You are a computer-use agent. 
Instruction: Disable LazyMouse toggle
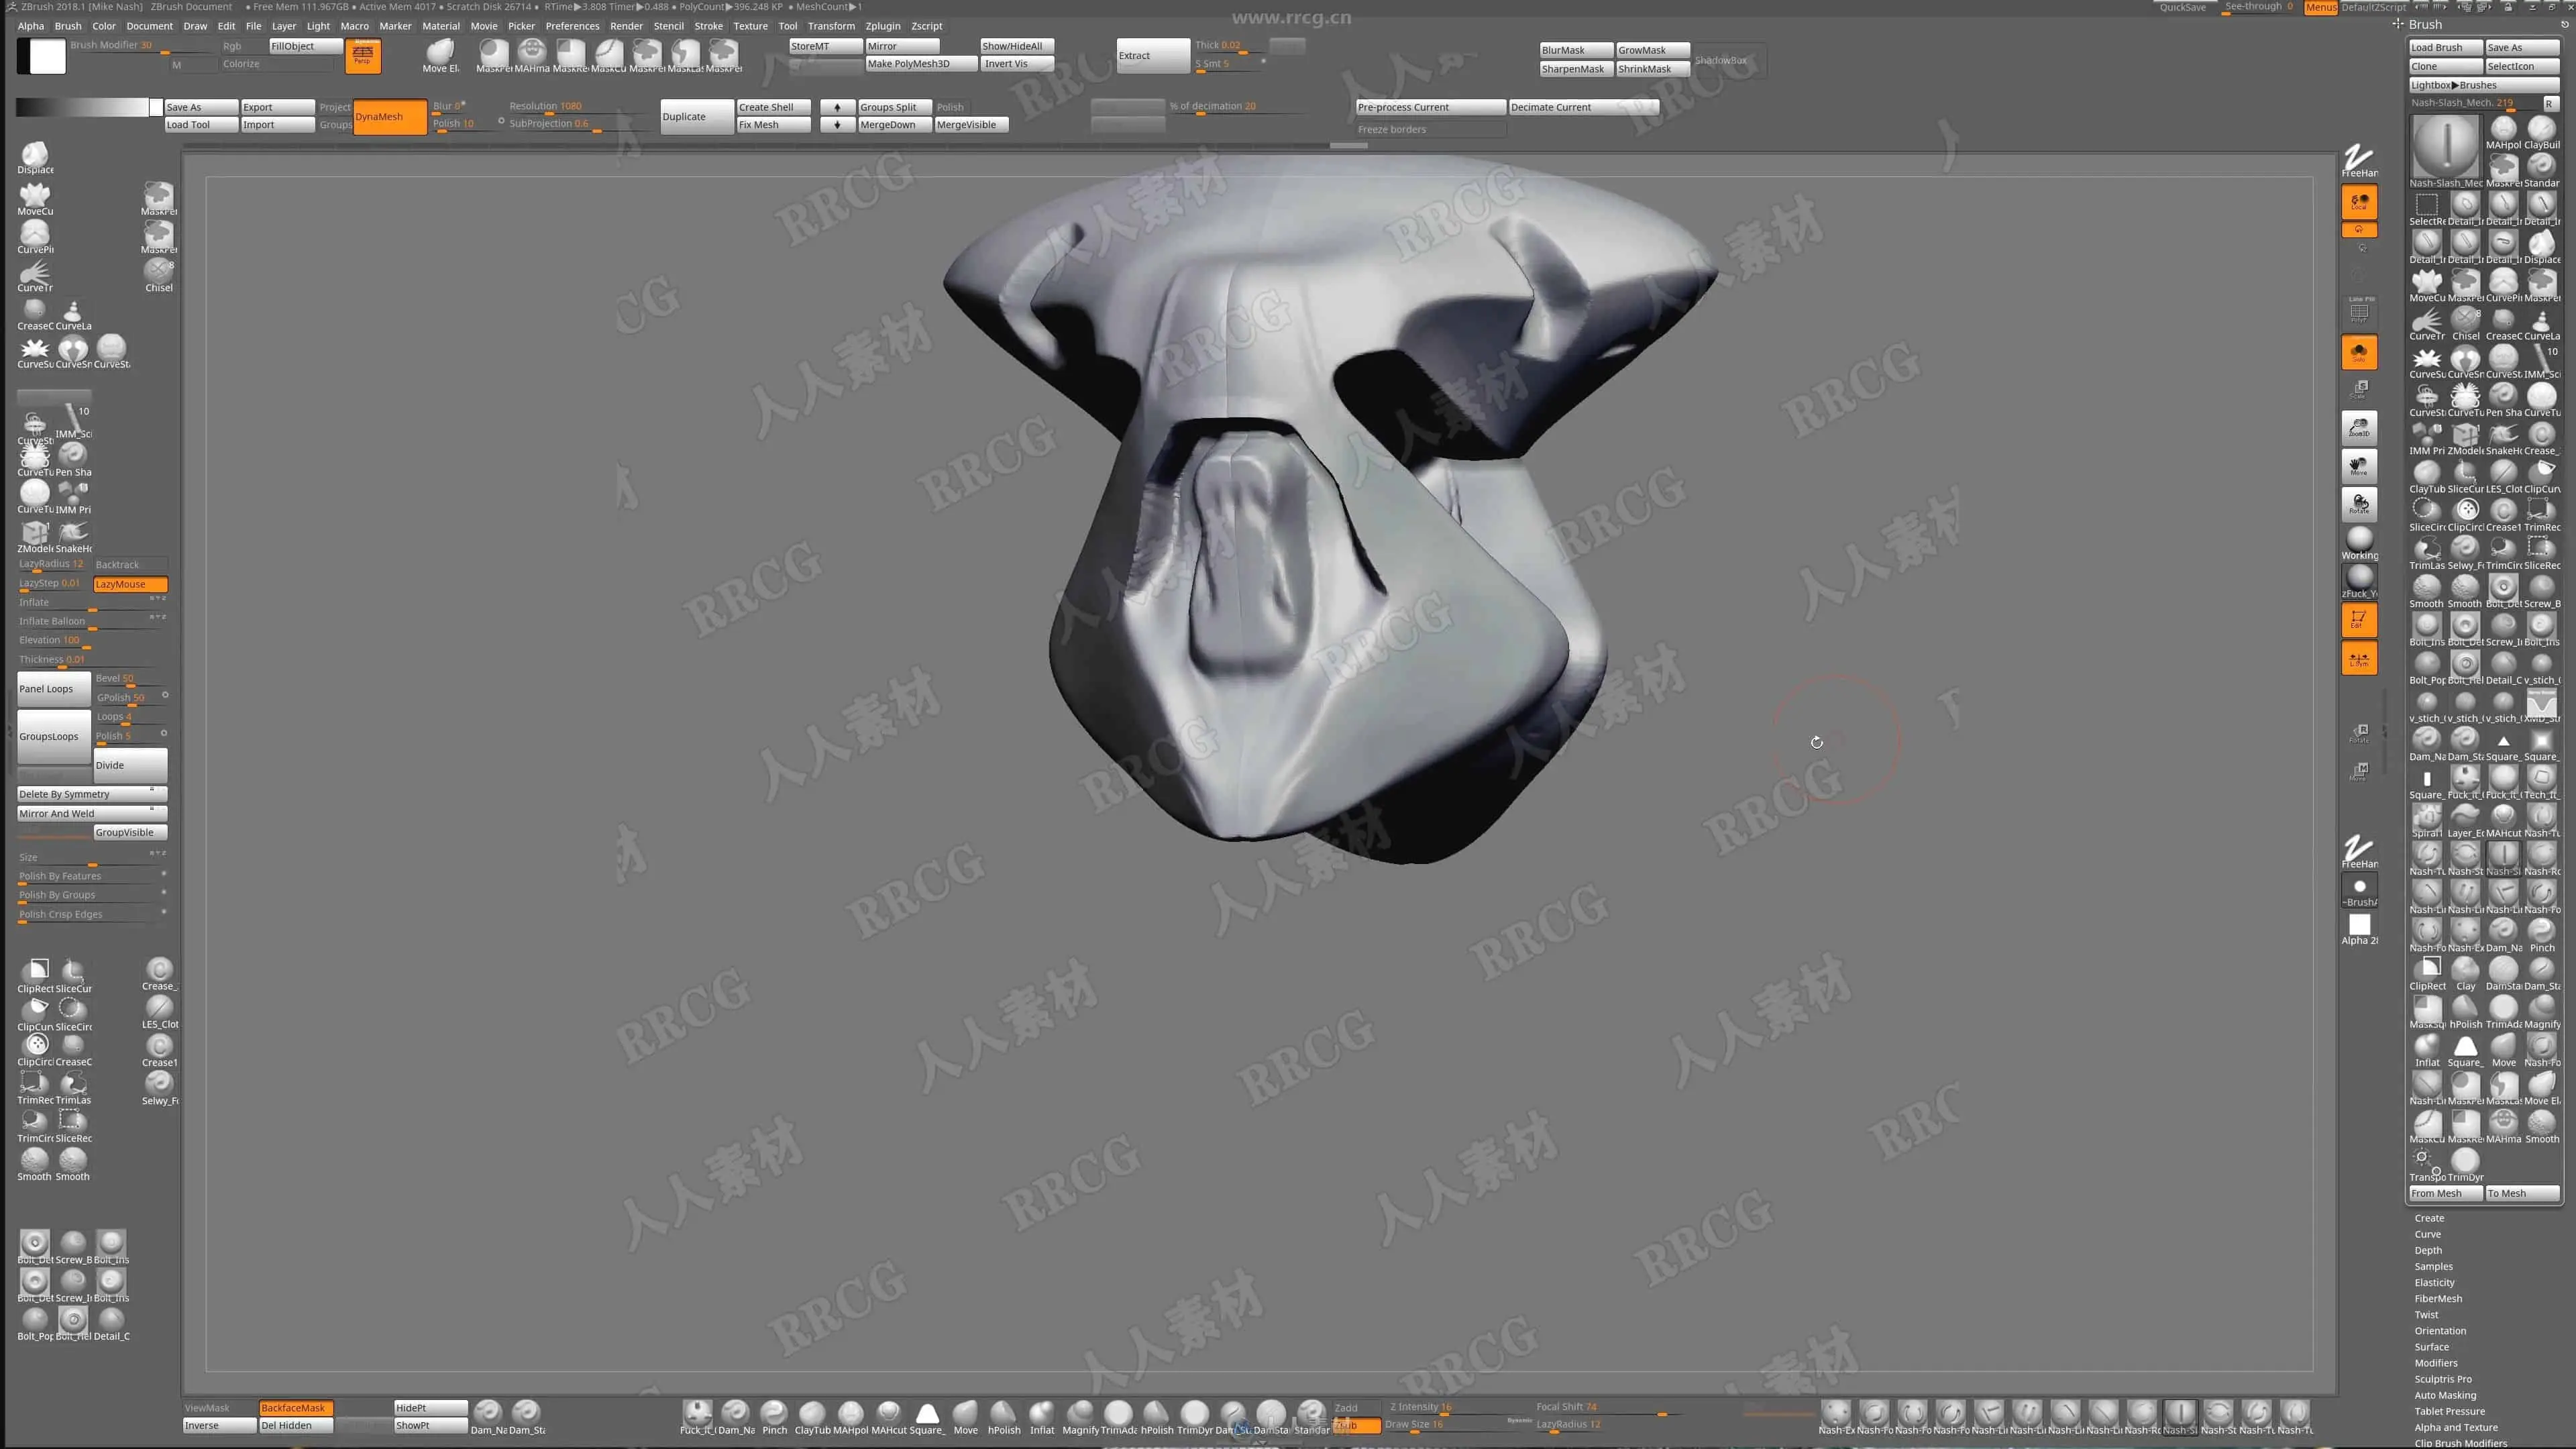click(x=130, y=584)
